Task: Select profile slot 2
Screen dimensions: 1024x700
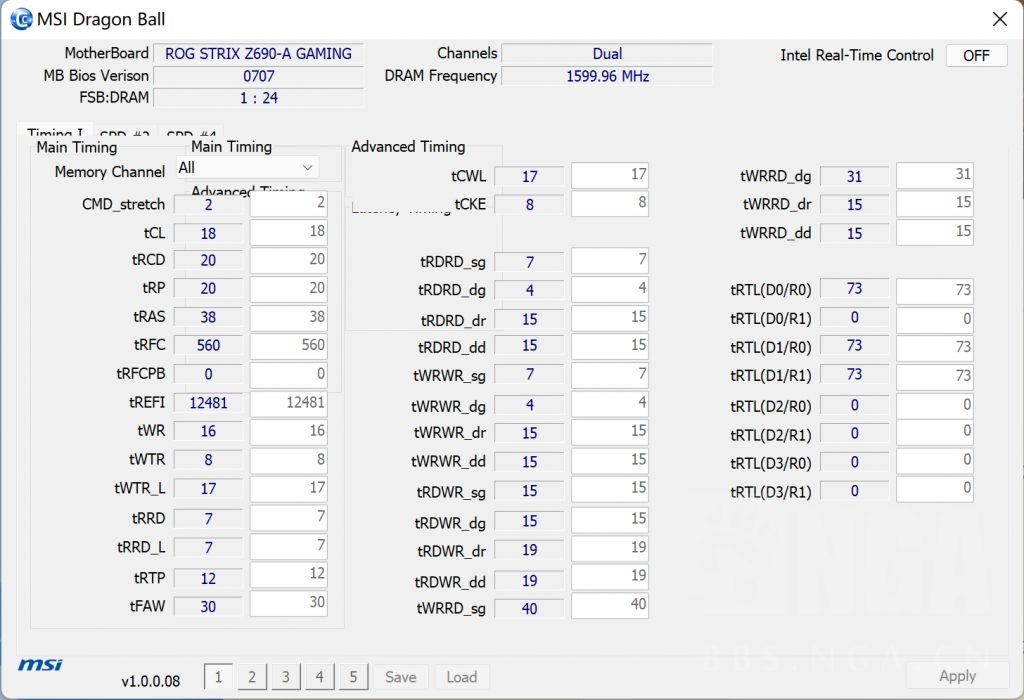Action: click(252, 677)
